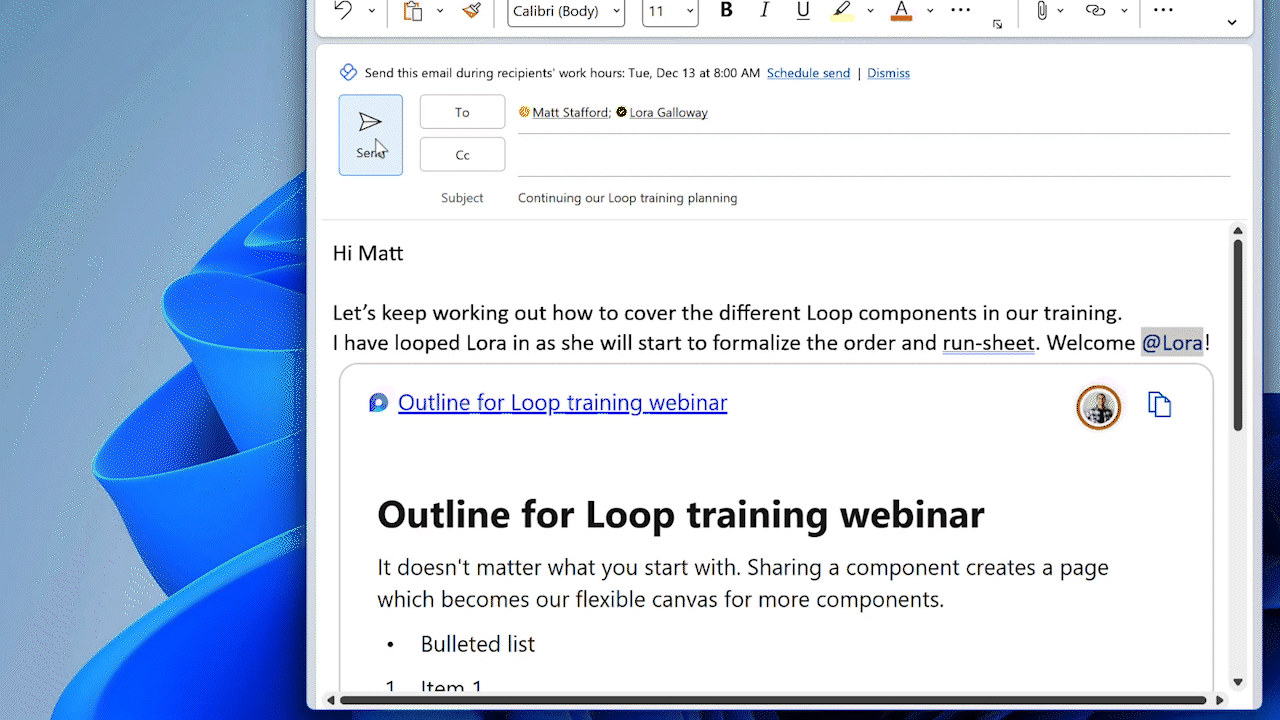Image resolution: width=1280 pixels, height=720 pixels.
Task: Send the email
Action: click(x=371, y=135)
